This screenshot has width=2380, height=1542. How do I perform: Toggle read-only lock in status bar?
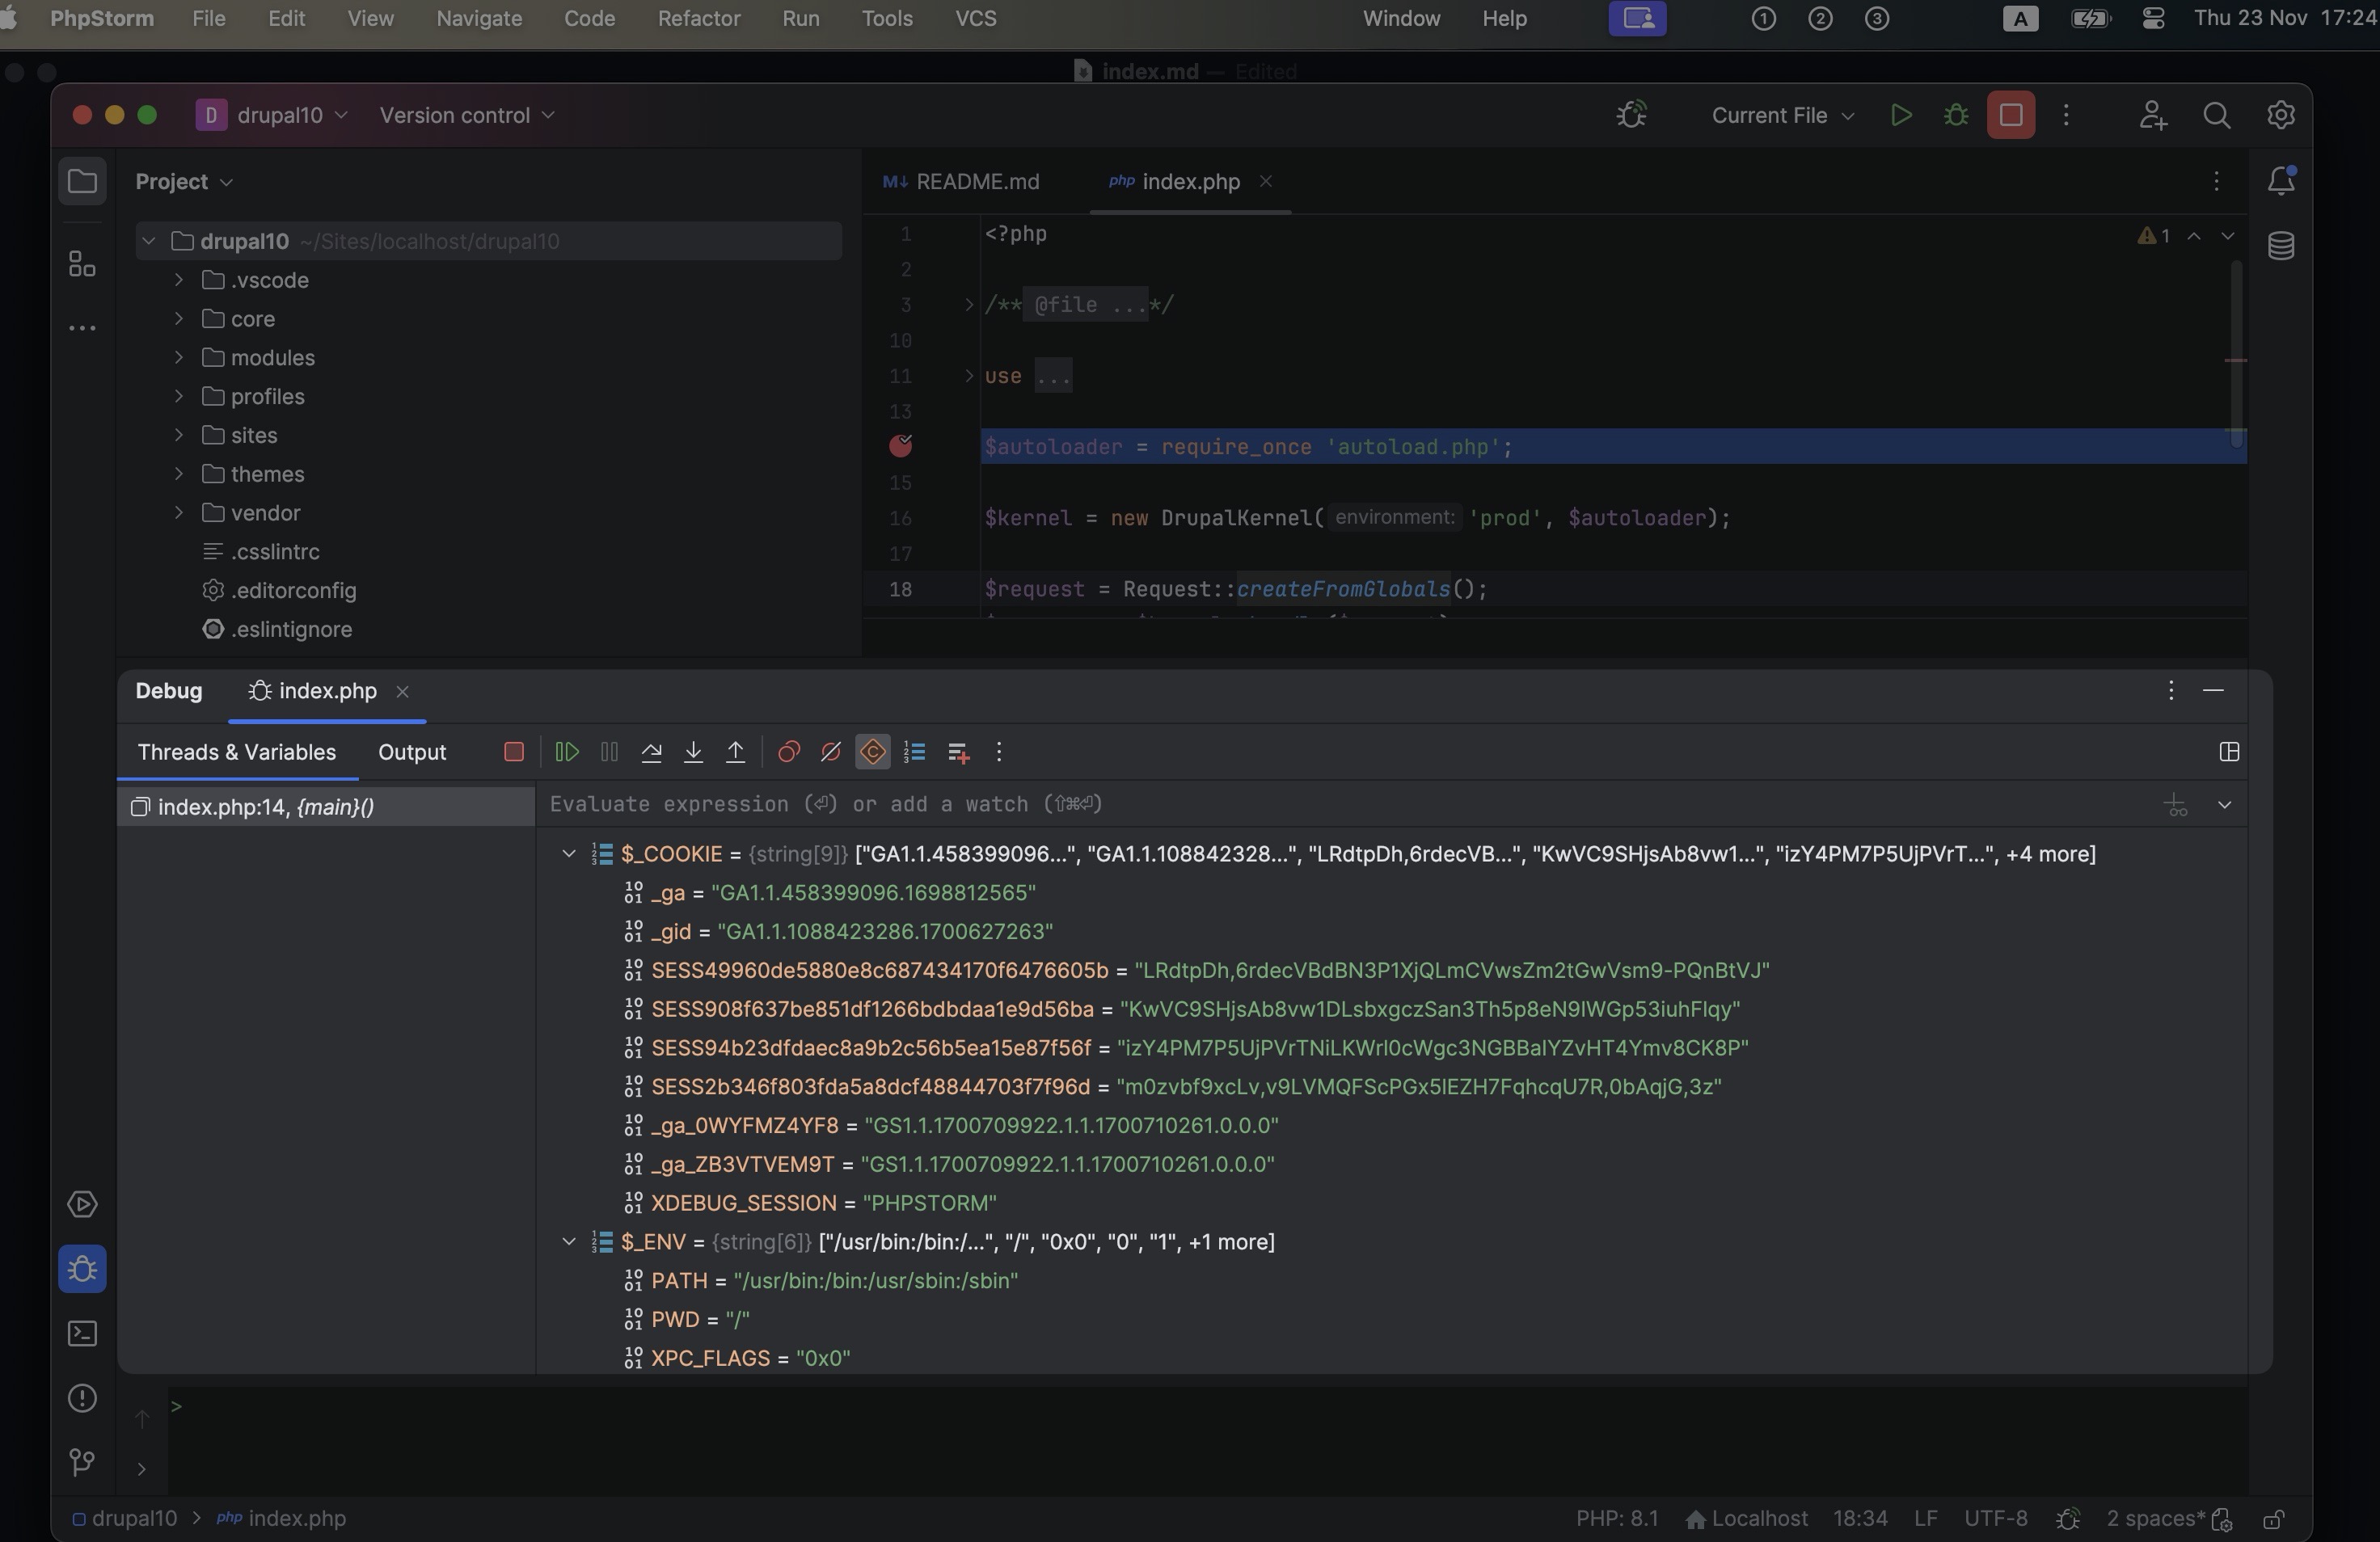[2273, 1519]
